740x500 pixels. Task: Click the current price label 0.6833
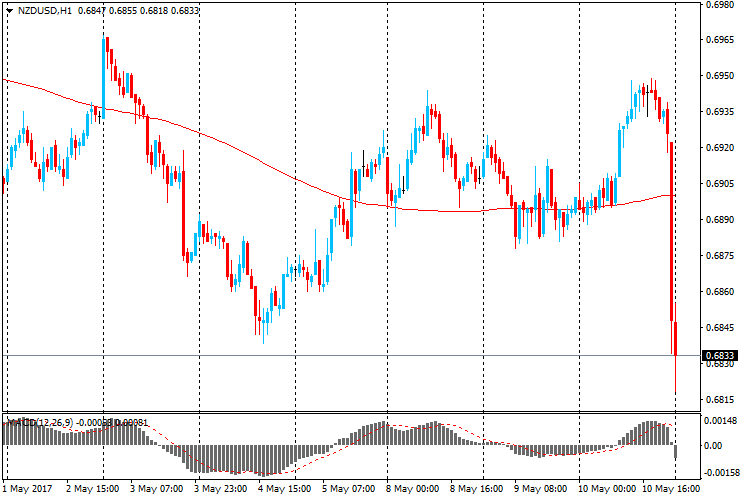coord(720,356)
